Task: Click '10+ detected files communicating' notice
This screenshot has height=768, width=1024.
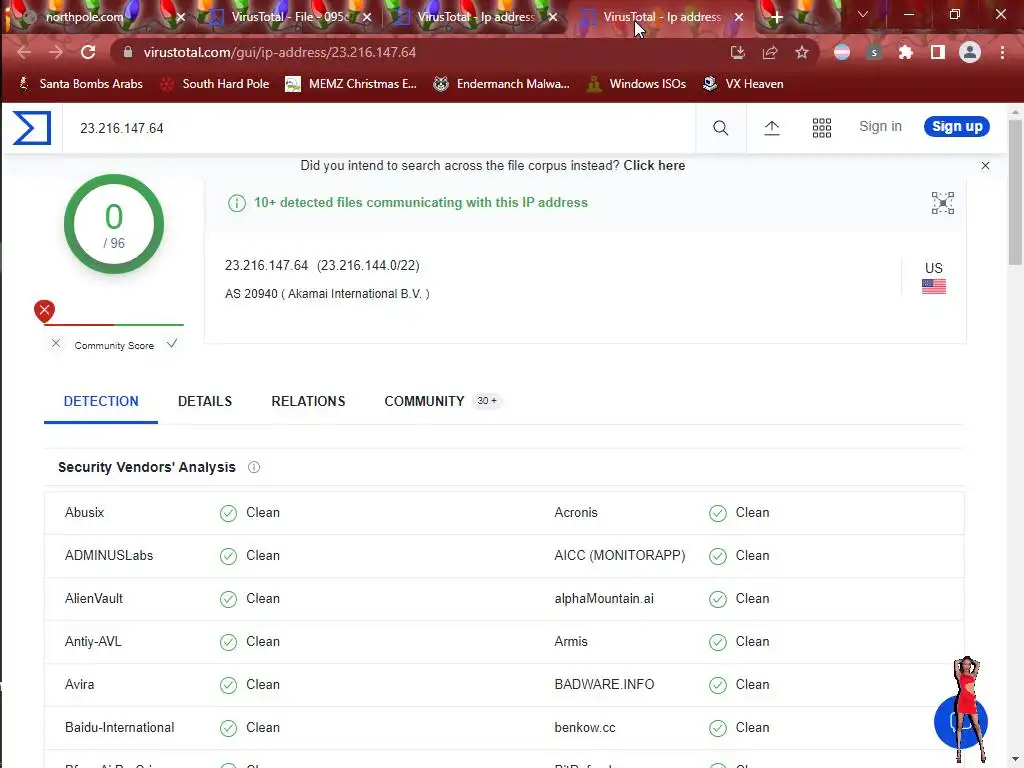Action: click(x=421, y=202)
